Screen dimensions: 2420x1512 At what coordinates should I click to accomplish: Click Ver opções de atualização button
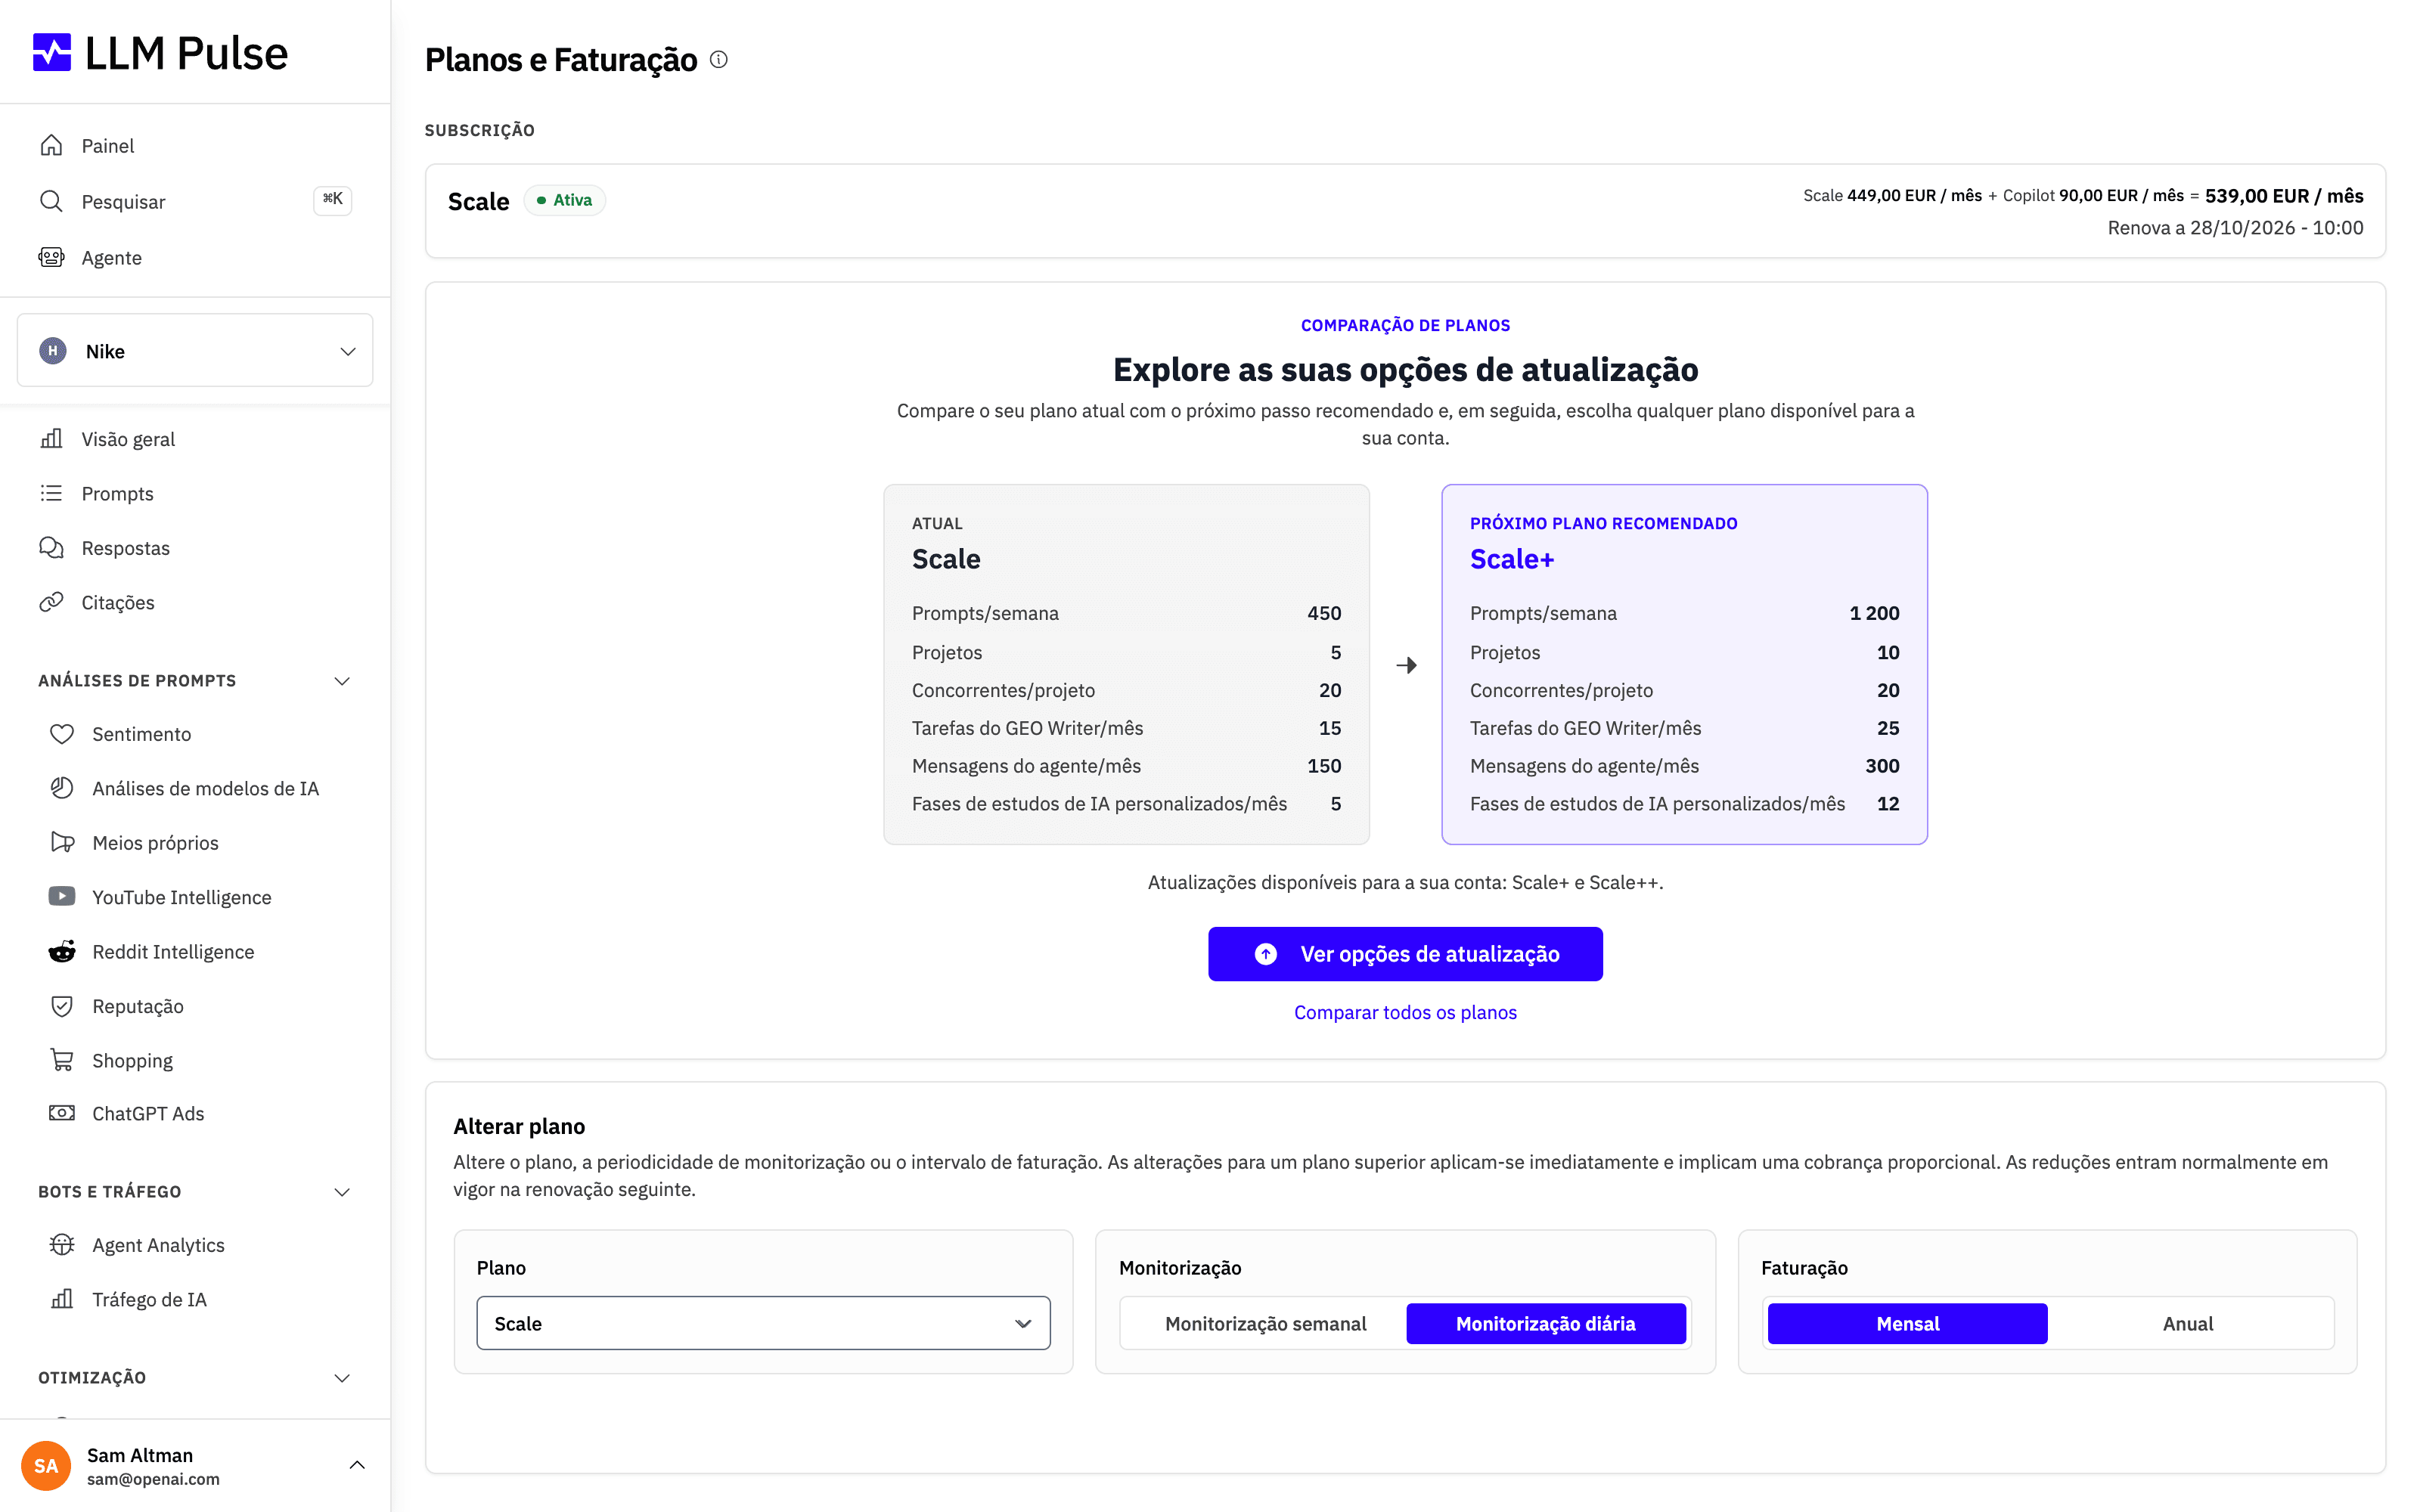[1405, 954]
